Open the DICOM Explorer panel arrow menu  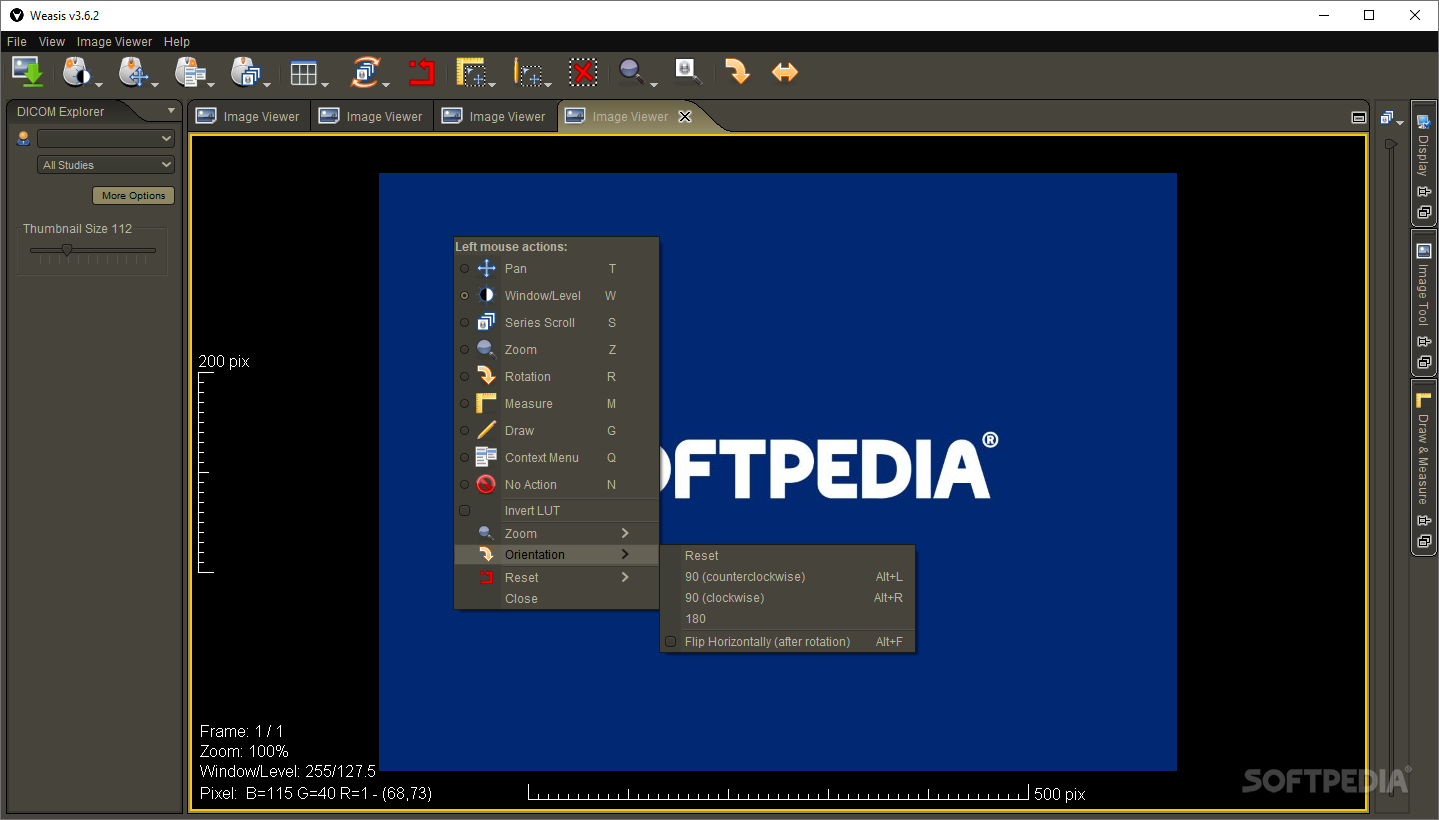click(171, 111)
